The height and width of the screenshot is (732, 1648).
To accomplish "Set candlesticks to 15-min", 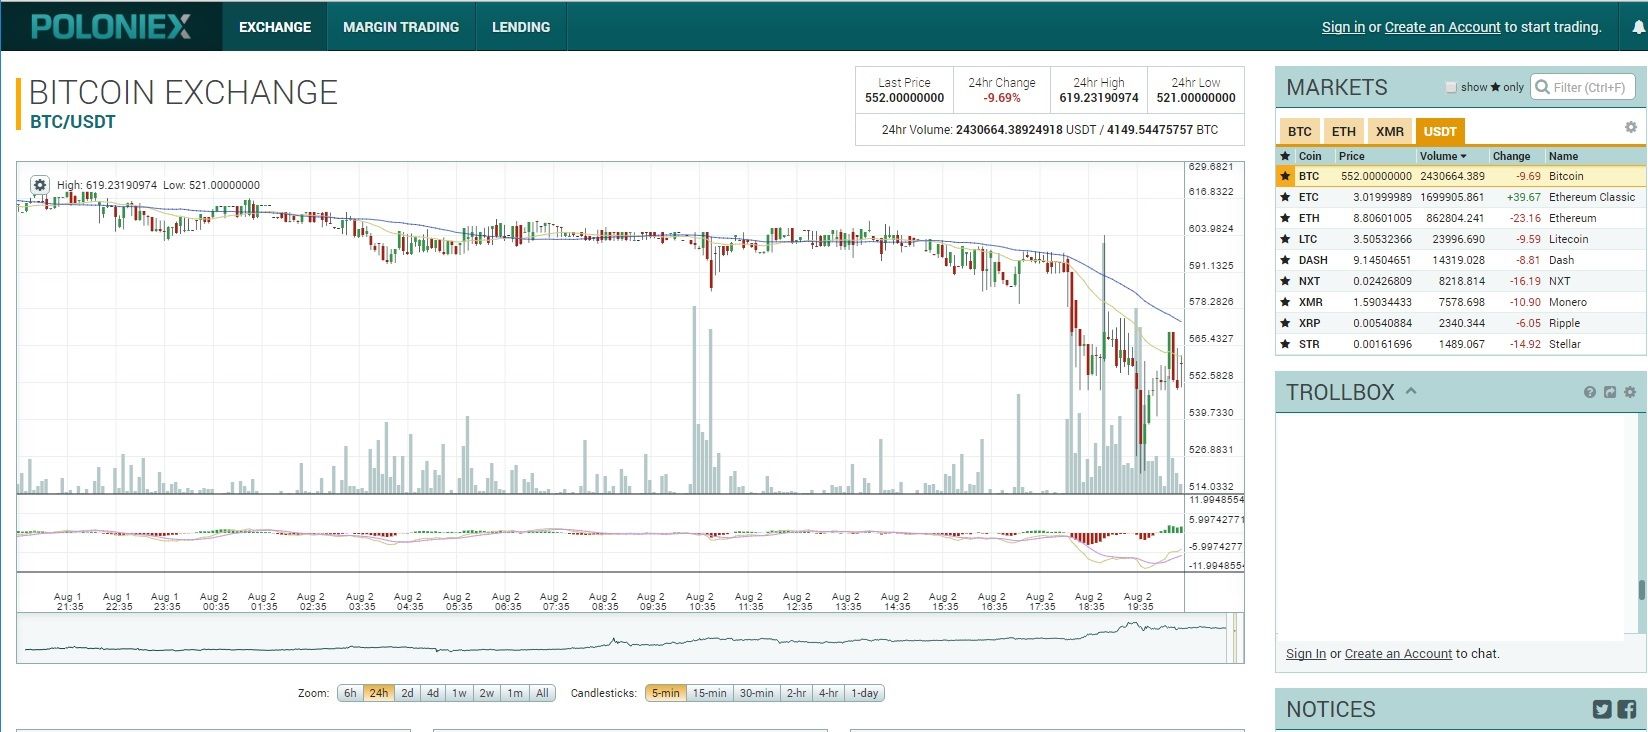I will tap(709, 693).
